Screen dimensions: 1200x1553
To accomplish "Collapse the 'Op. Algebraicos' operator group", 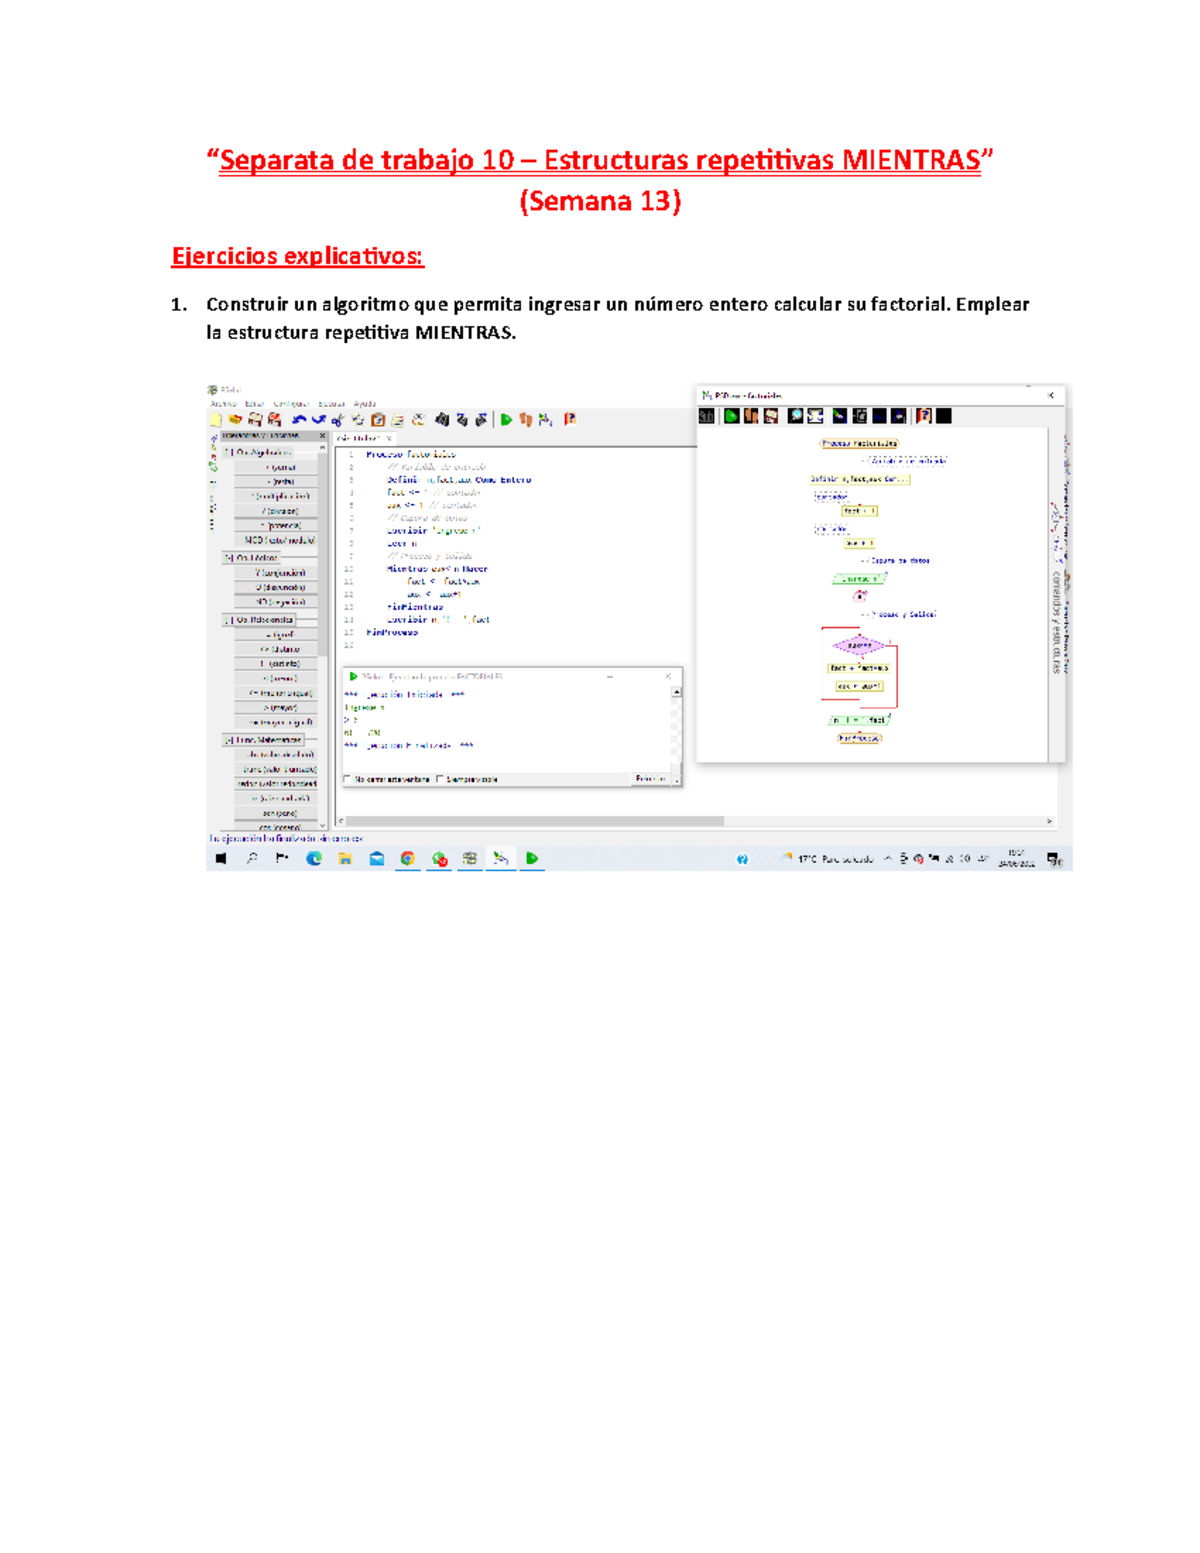I will click(x=229, y=452).
